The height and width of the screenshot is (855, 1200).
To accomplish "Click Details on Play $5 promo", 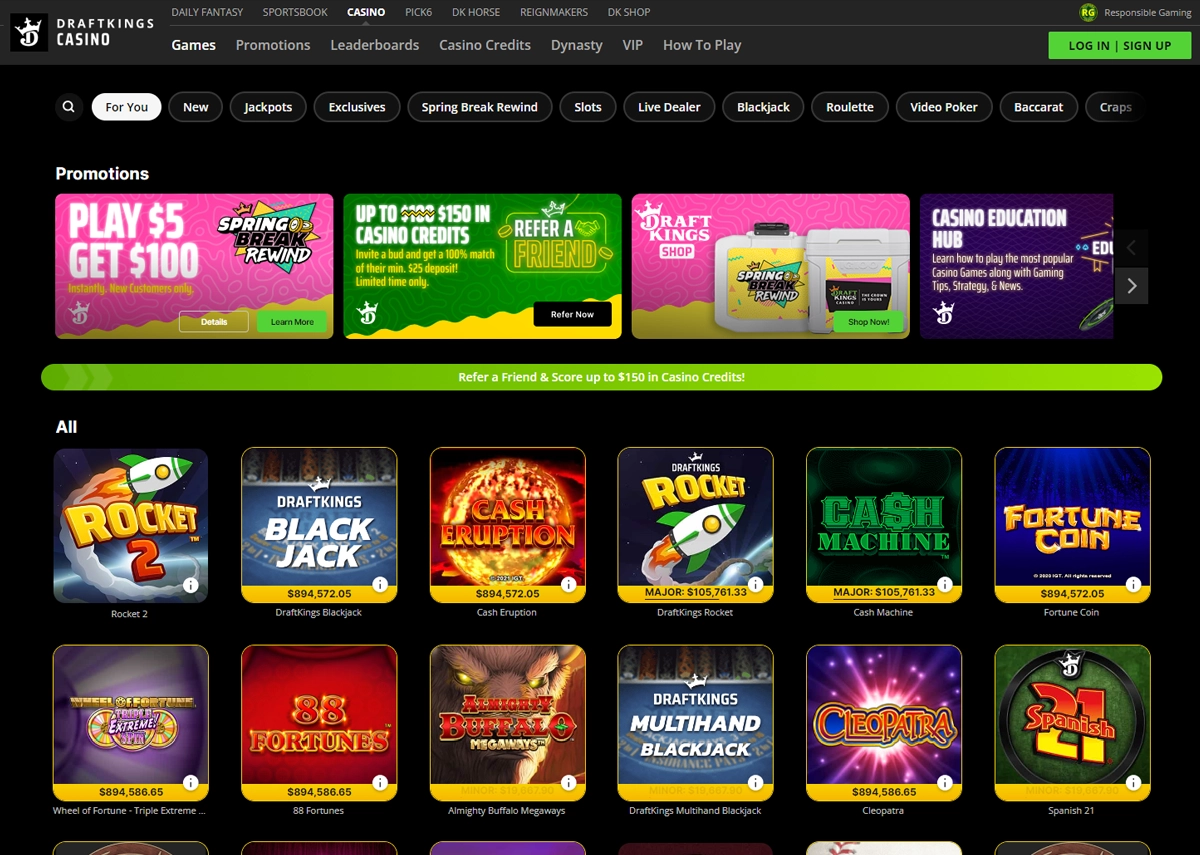I will 214,322.
